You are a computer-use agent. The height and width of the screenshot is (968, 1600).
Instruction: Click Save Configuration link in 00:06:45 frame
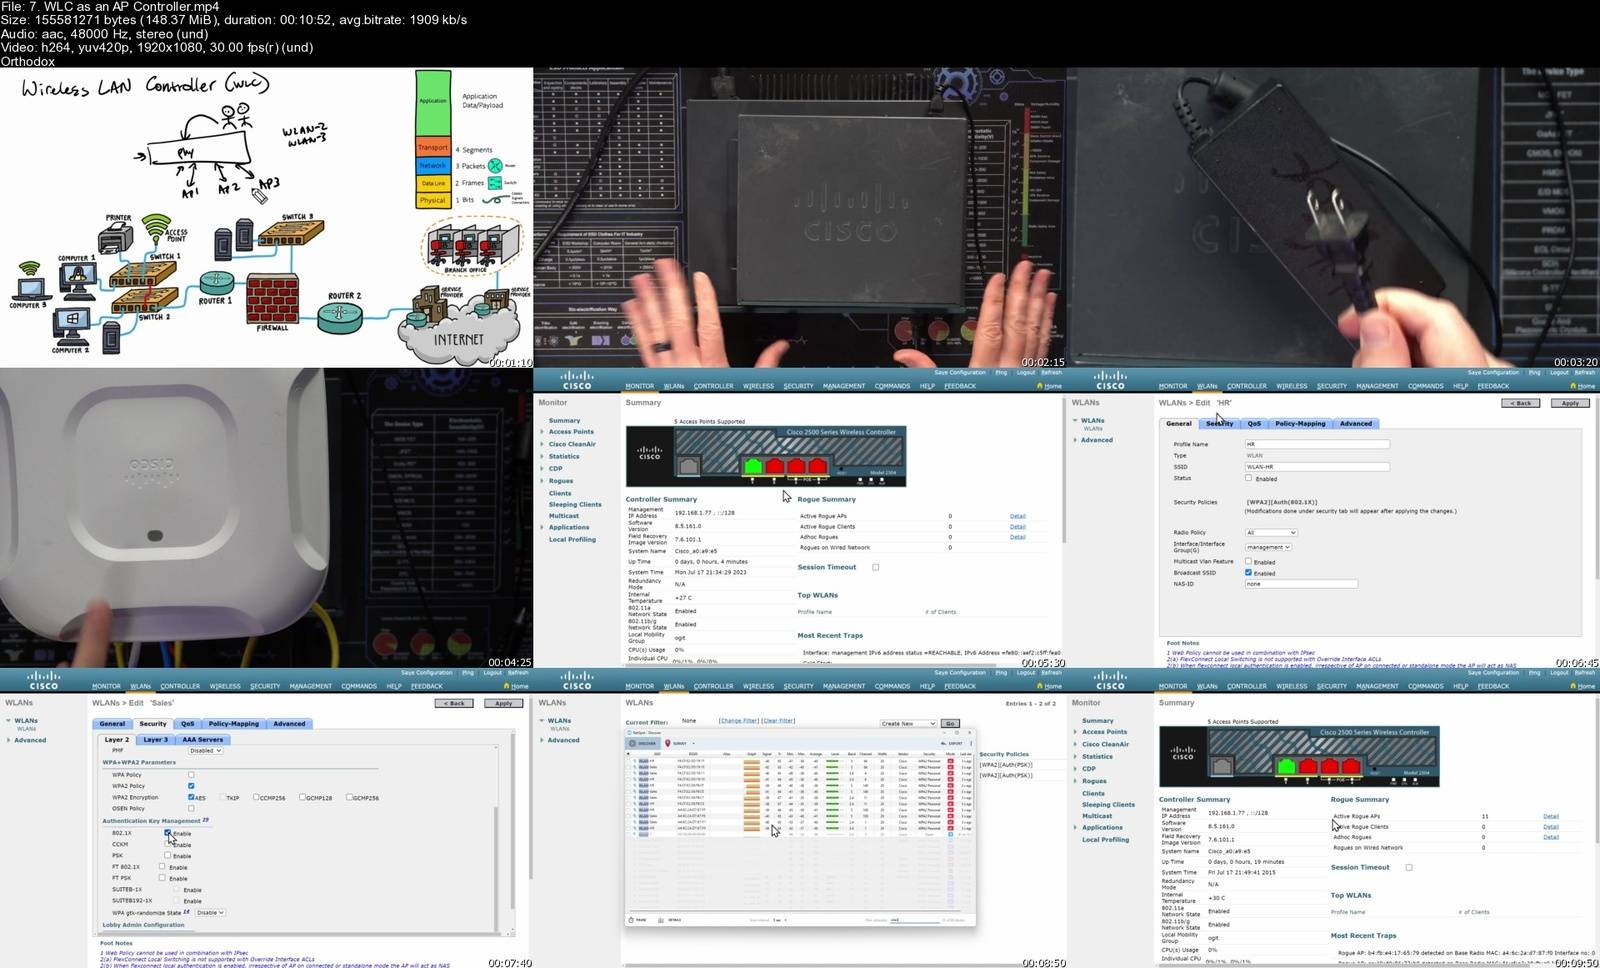[x=1493, y=373]
